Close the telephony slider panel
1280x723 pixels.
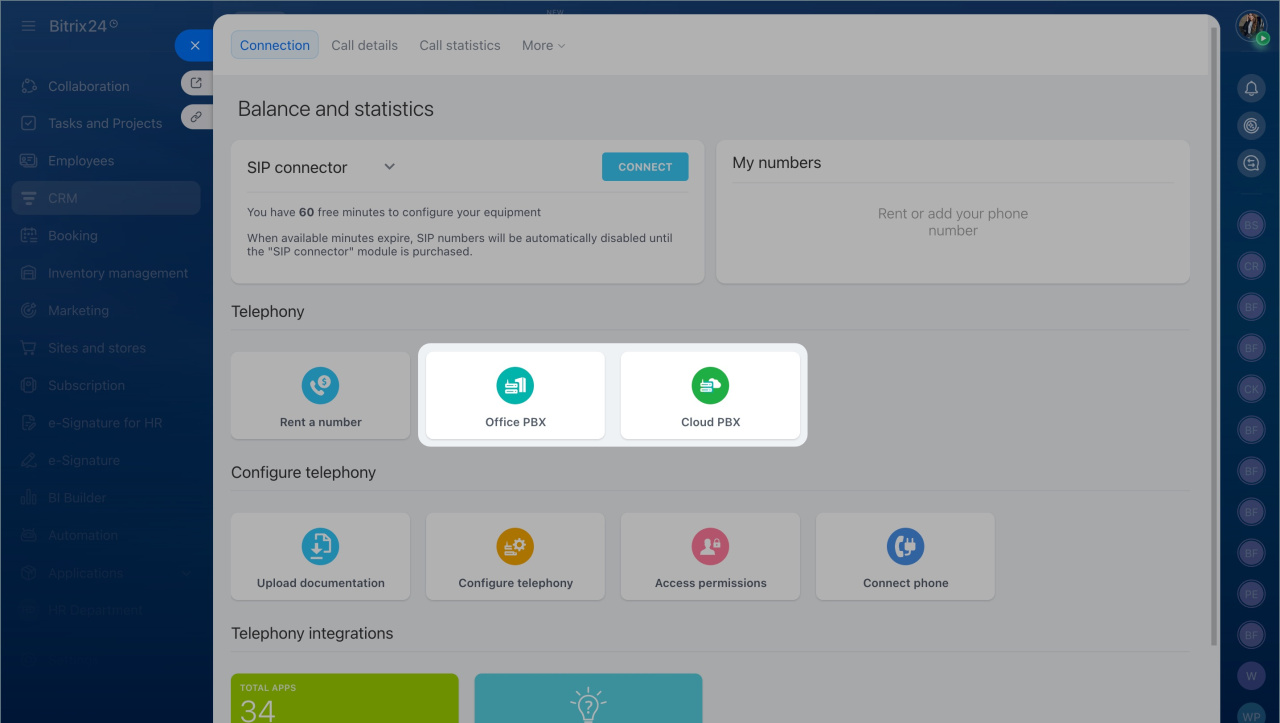tap(195, 45)
